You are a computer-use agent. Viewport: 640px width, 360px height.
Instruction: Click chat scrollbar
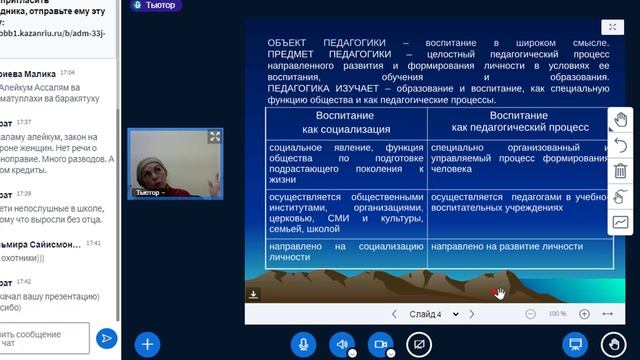118,214
